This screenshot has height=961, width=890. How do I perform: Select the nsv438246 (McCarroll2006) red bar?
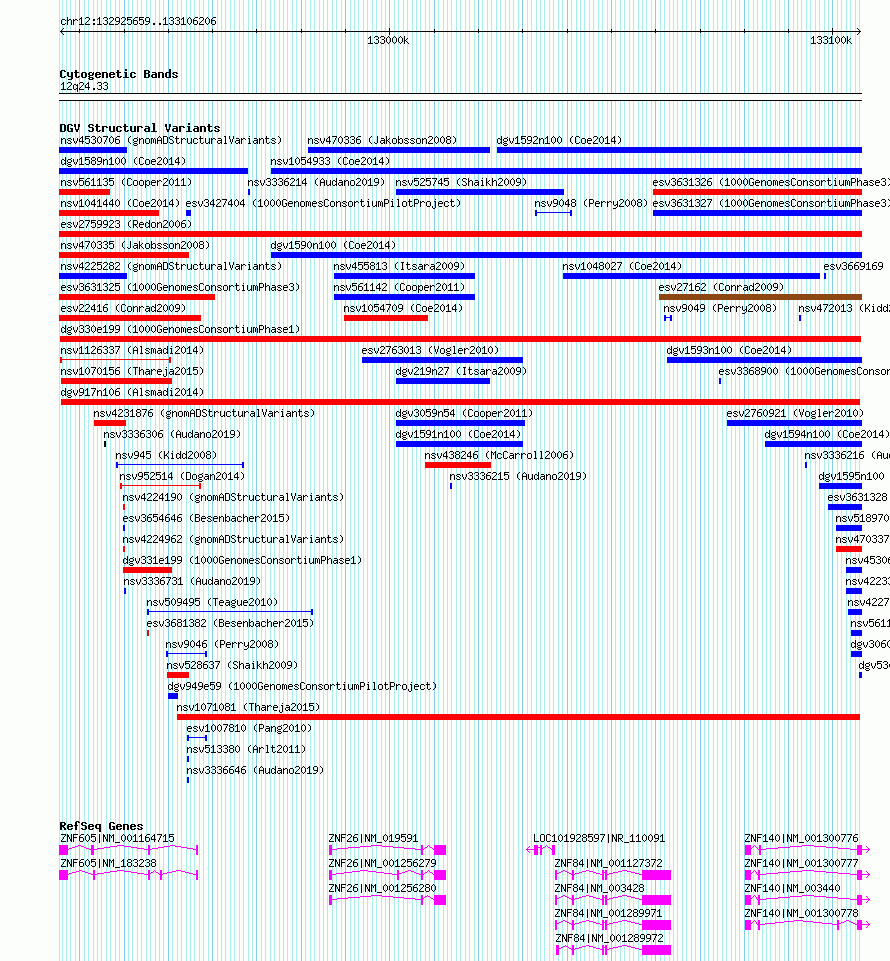pos(458,465)
